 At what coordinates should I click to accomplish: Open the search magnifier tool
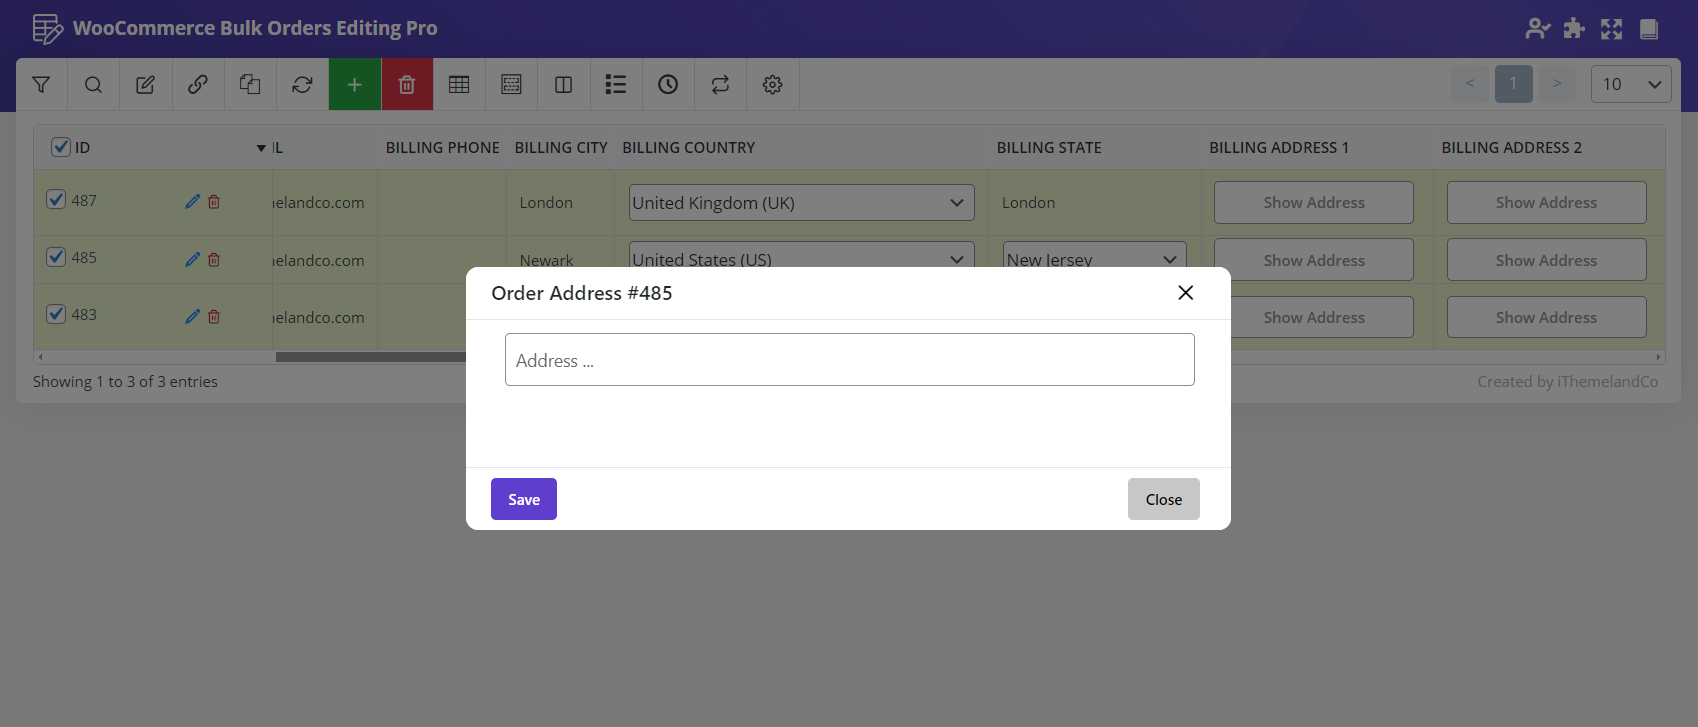coord(93,85)
